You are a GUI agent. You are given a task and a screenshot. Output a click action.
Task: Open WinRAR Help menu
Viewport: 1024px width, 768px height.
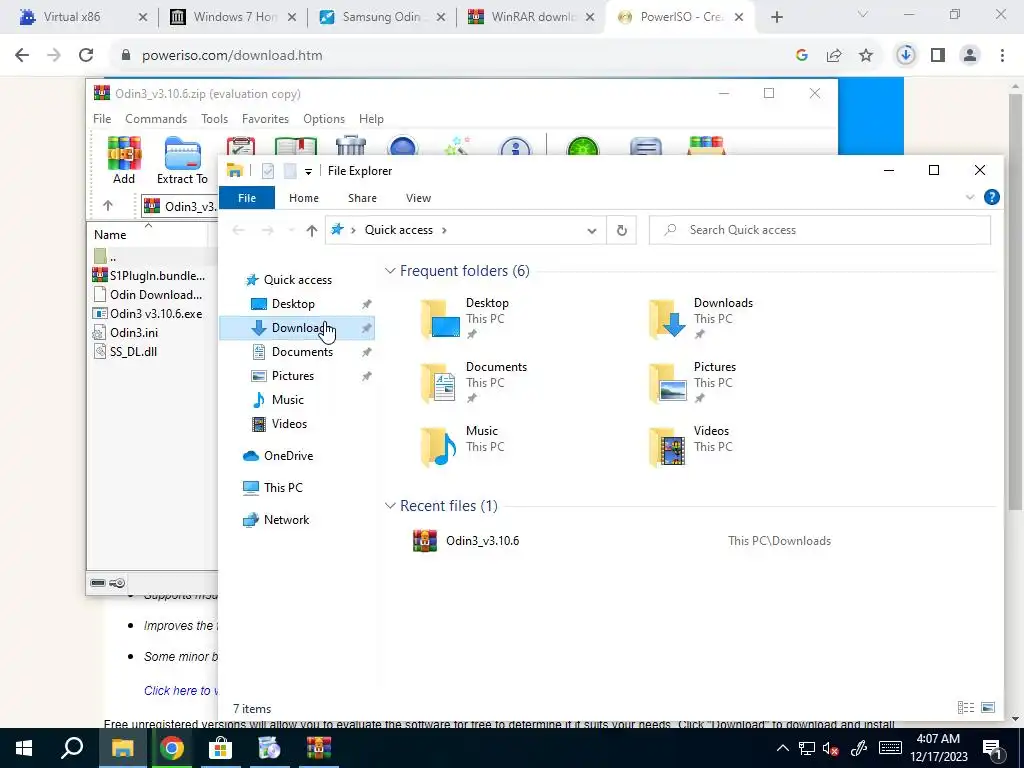point(371,119)
